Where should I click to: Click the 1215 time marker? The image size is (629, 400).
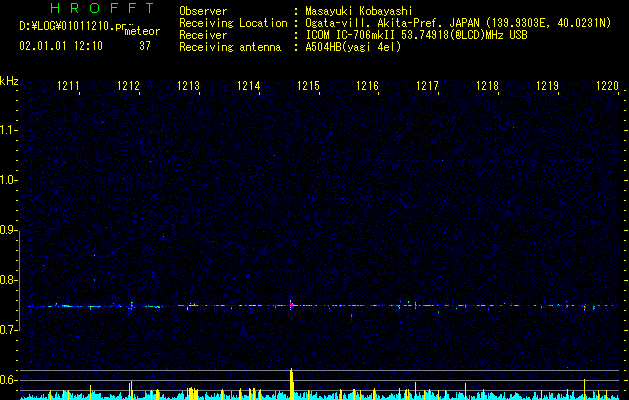point(308,86)
